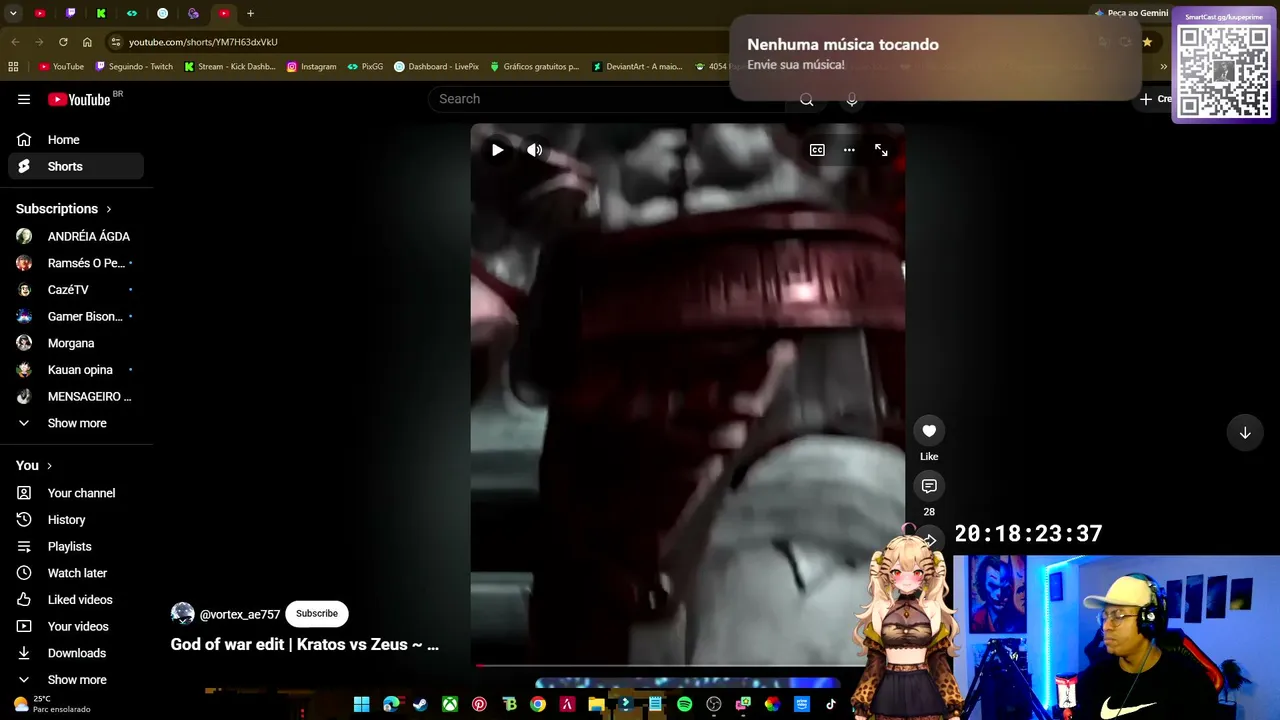Open the PixGG bookmark
Screen dimensions: 1280x720
366,67
